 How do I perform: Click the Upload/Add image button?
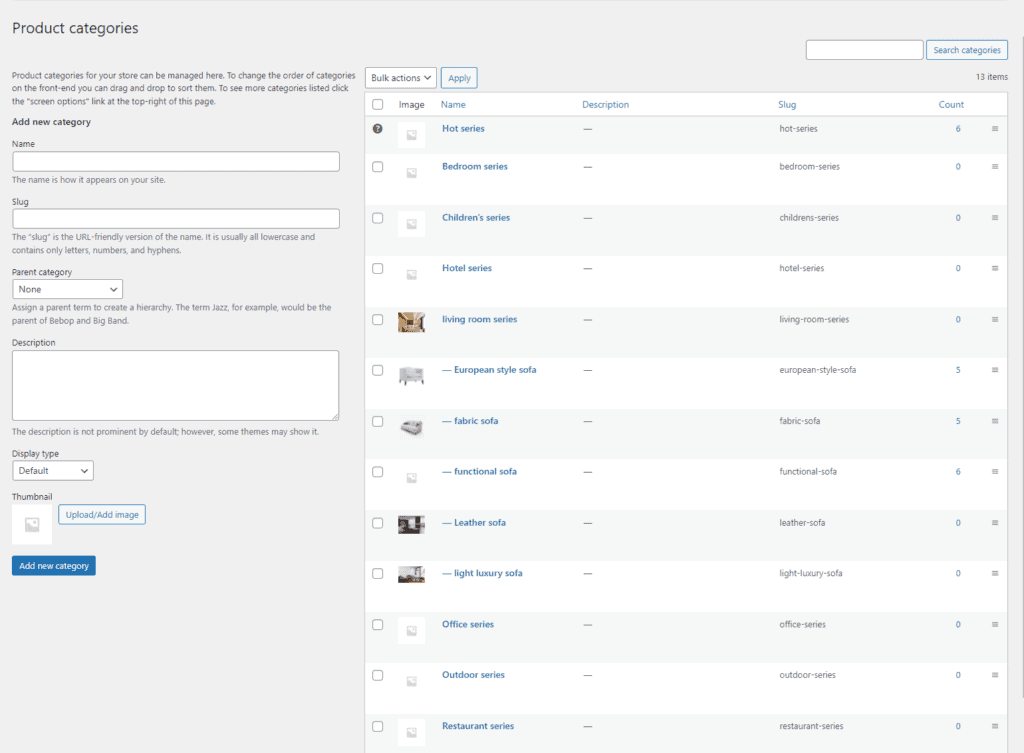[102, 515]
